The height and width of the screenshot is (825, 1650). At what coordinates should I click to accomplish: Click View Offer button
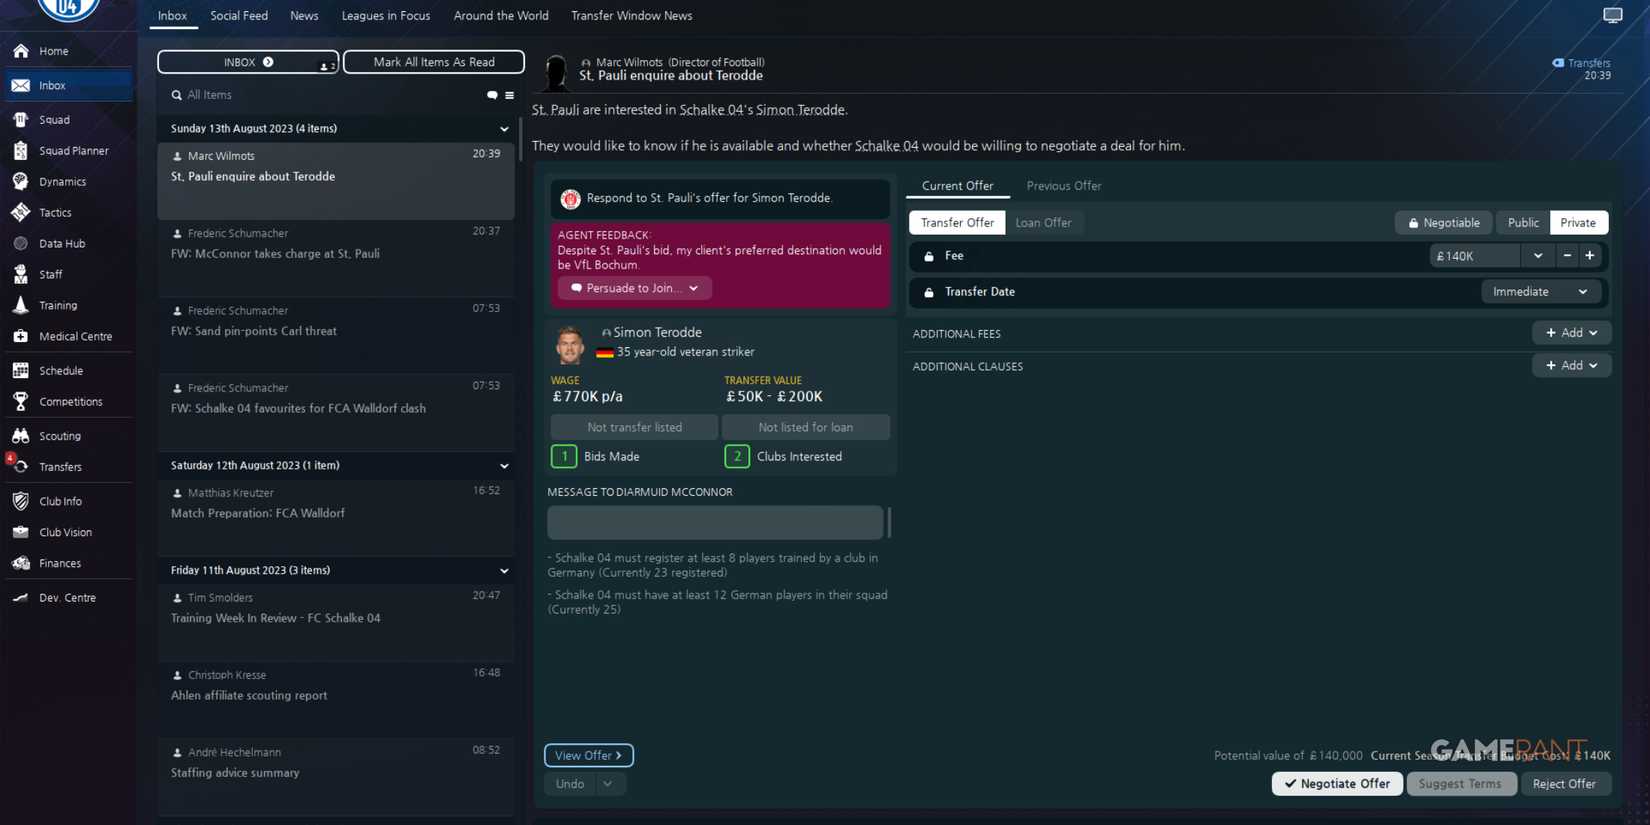(x=589, y=756)
